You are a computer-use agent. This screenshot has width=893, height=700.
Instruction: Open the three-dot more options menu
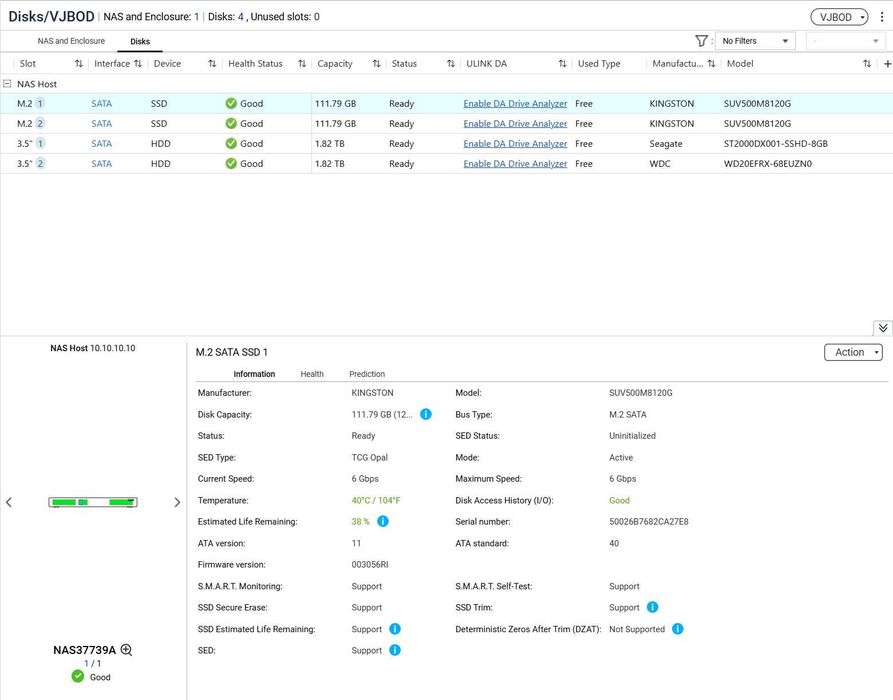tap(882, 17)
